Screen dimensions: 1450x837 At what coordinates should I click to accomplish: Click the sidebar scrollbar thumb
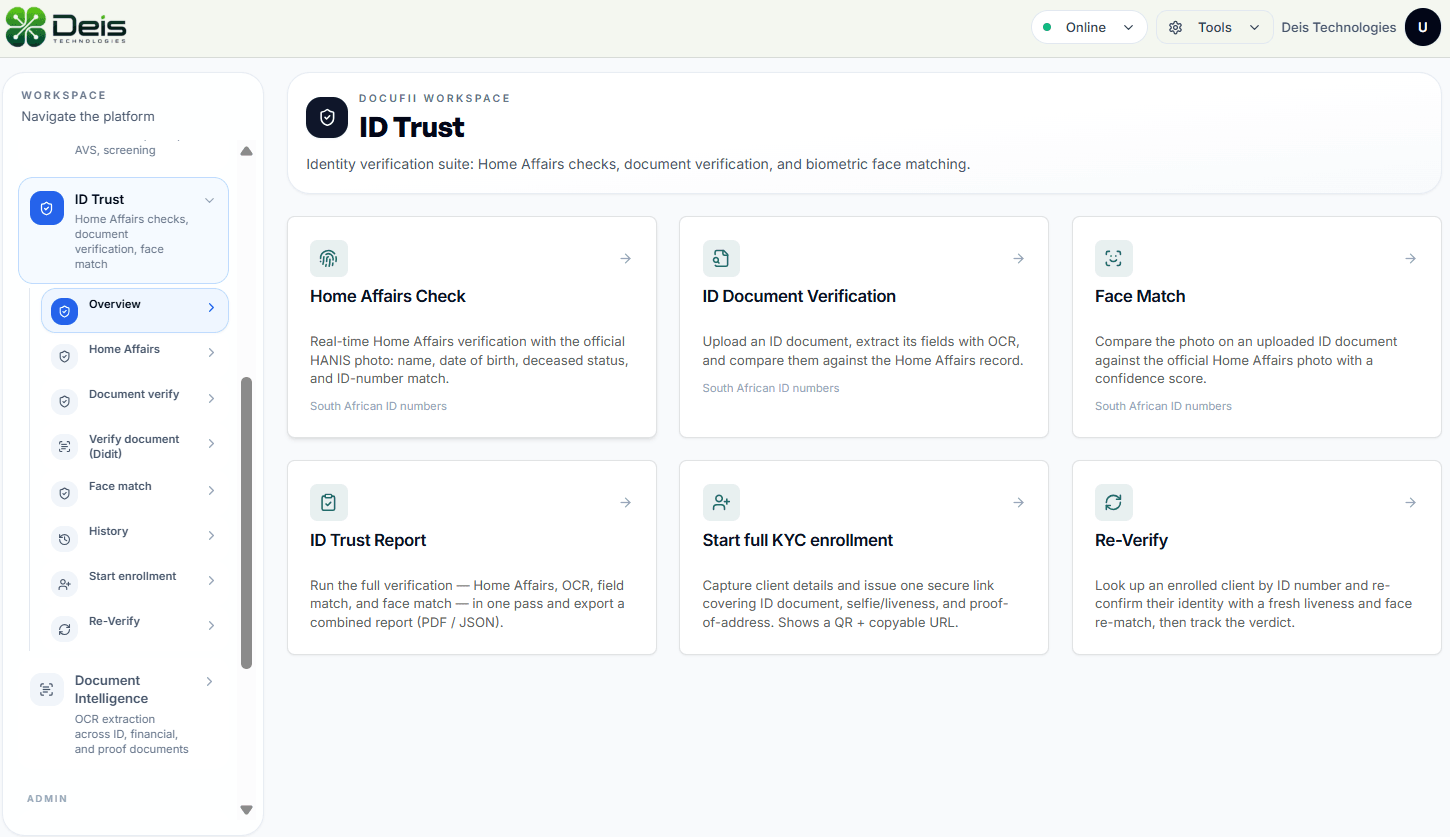(247, 522)
